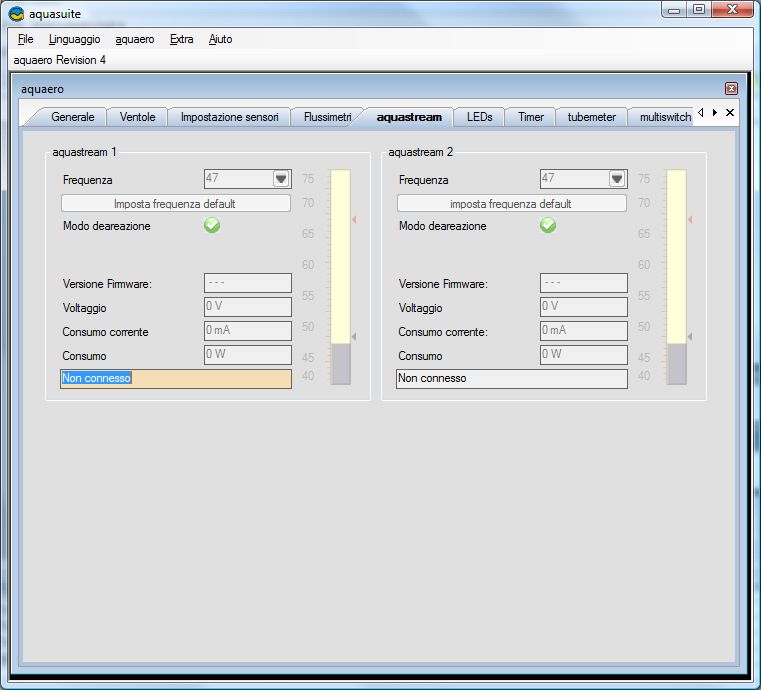761x690 pixels.
Task: Click aquastream 2 imposta frequenza default button
Action: [x=512, y=203]
